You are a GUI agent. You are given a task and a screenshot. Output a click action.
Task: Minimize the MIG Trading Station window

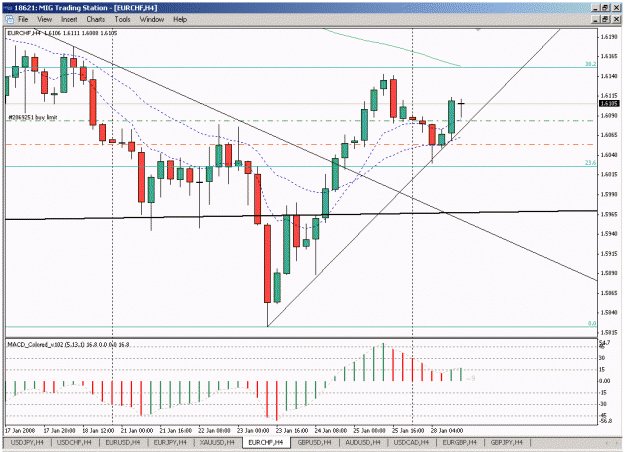pyautogui.click(x=596, y=8)
